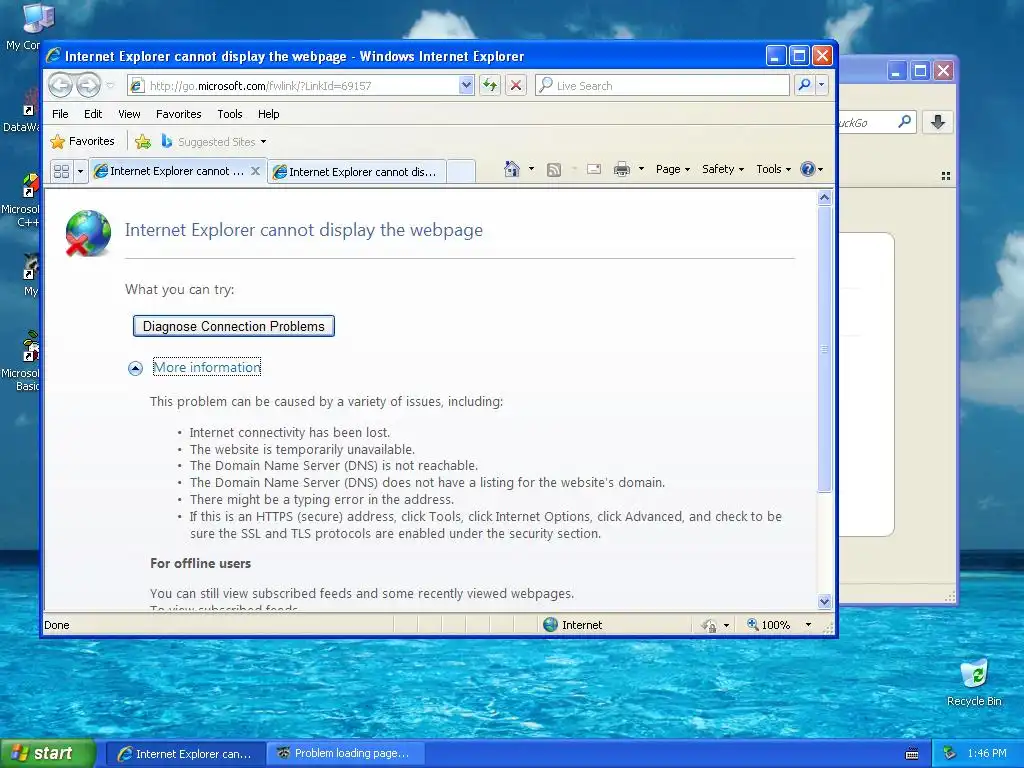Open the Page command bar menu

pyautogui.click(x=673, y=169)
